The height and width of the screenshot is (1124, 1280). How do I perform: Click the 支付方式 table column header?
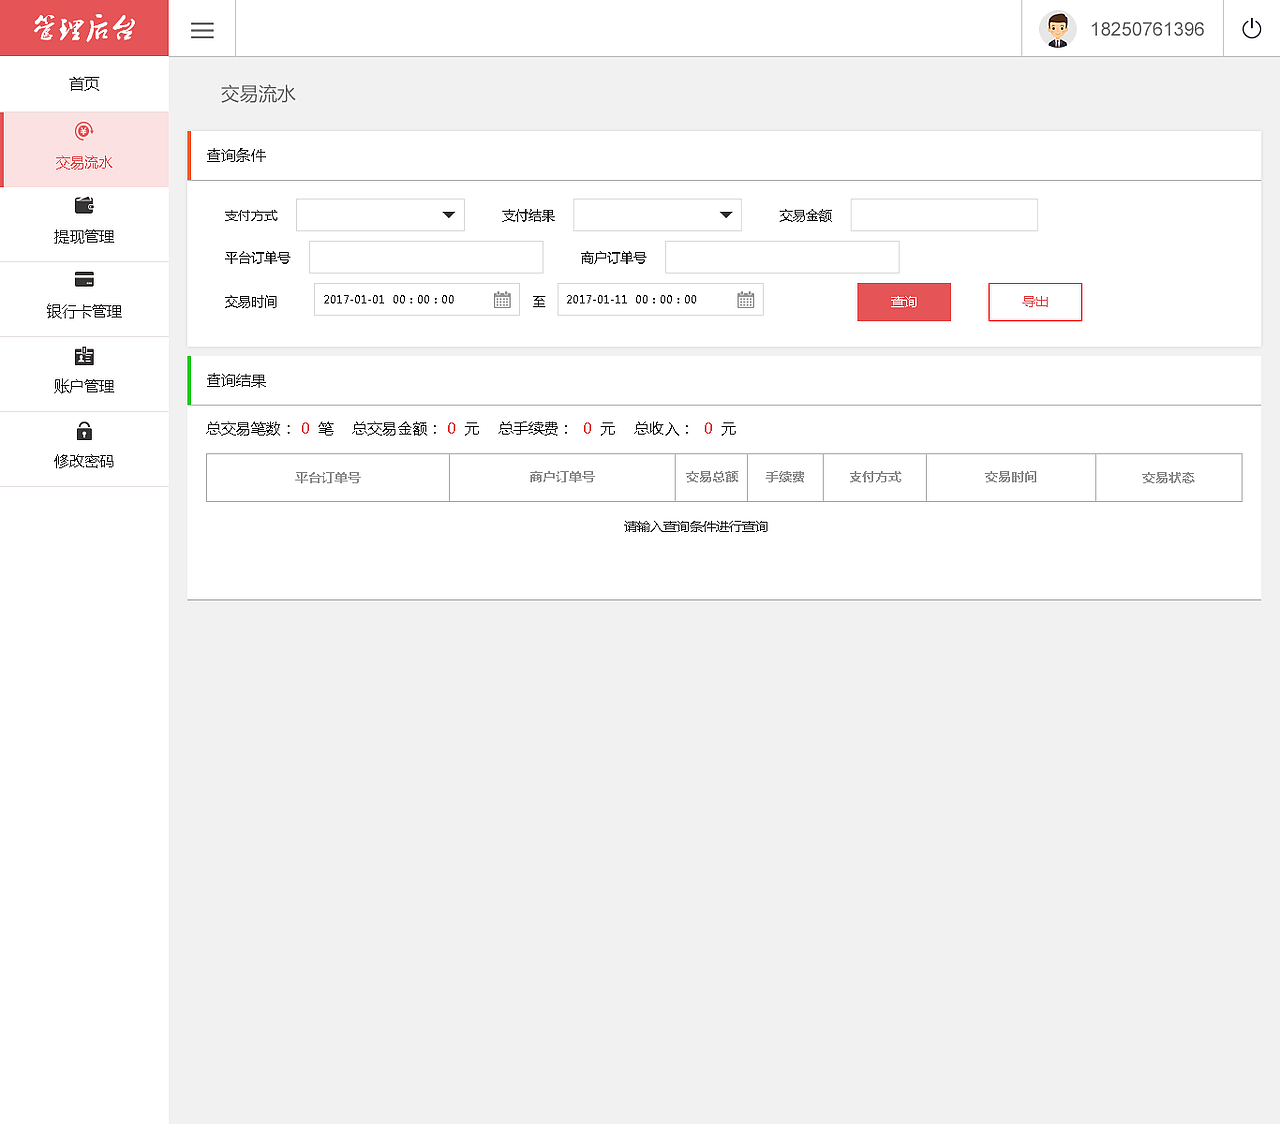pos(875,478)
